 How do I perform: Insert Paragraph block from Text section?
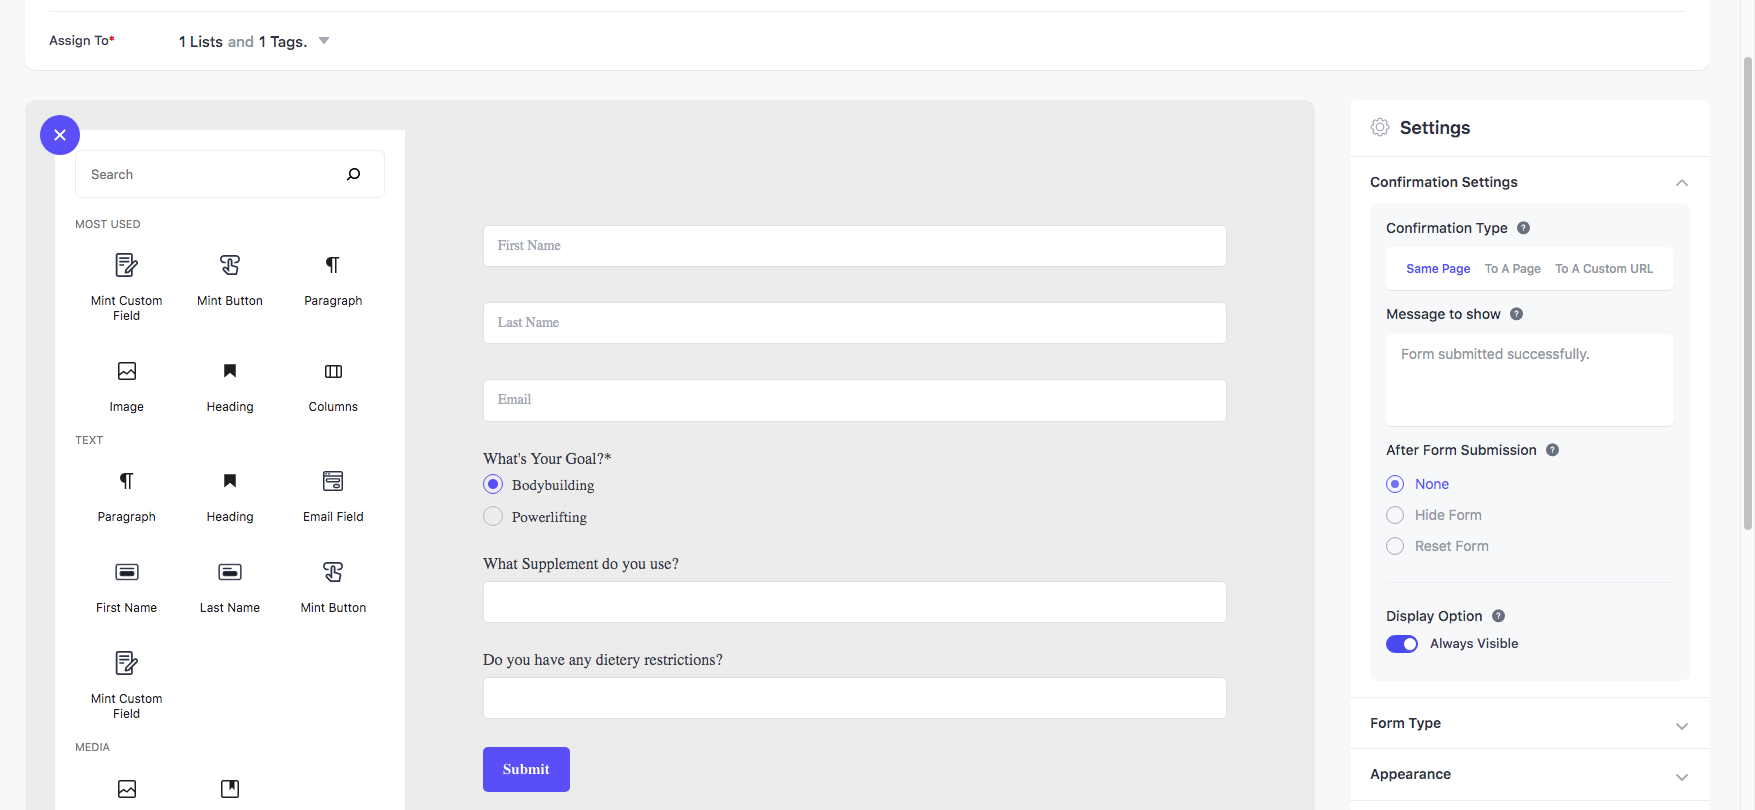pos(127,496)
